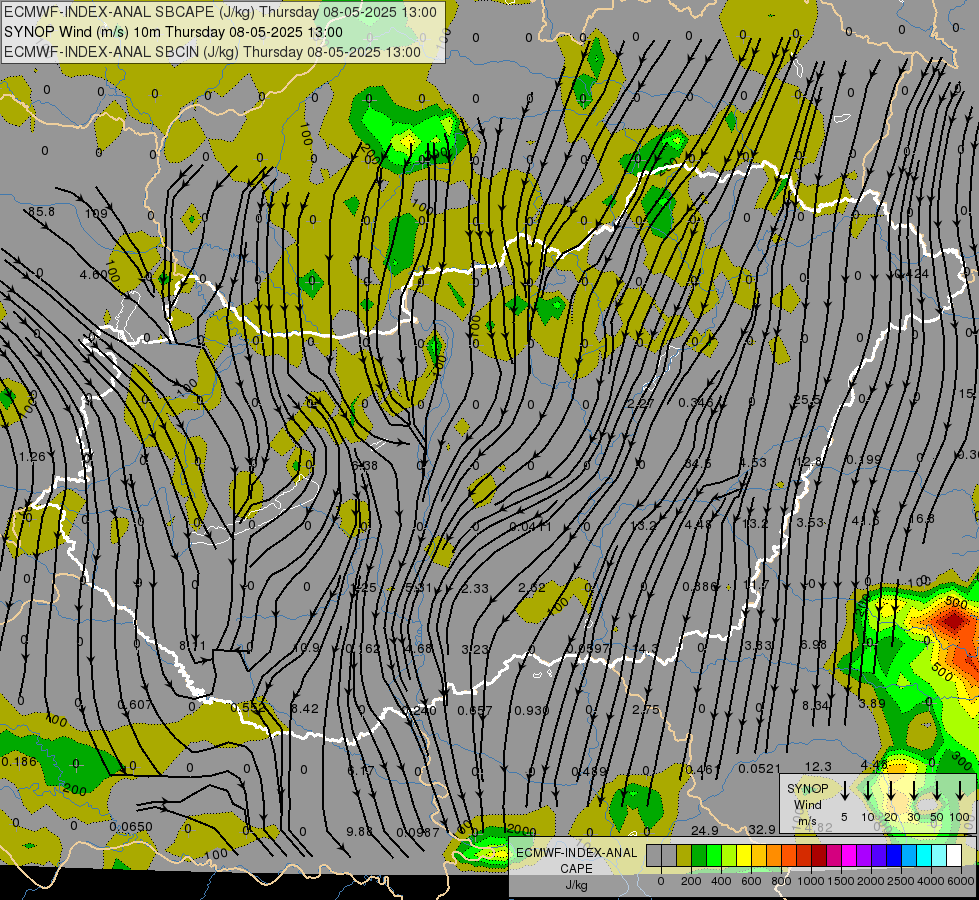Viewport: 979px width, 900px height.
Task: Click the 25.5 value on the map
Action: coord(807,400)
